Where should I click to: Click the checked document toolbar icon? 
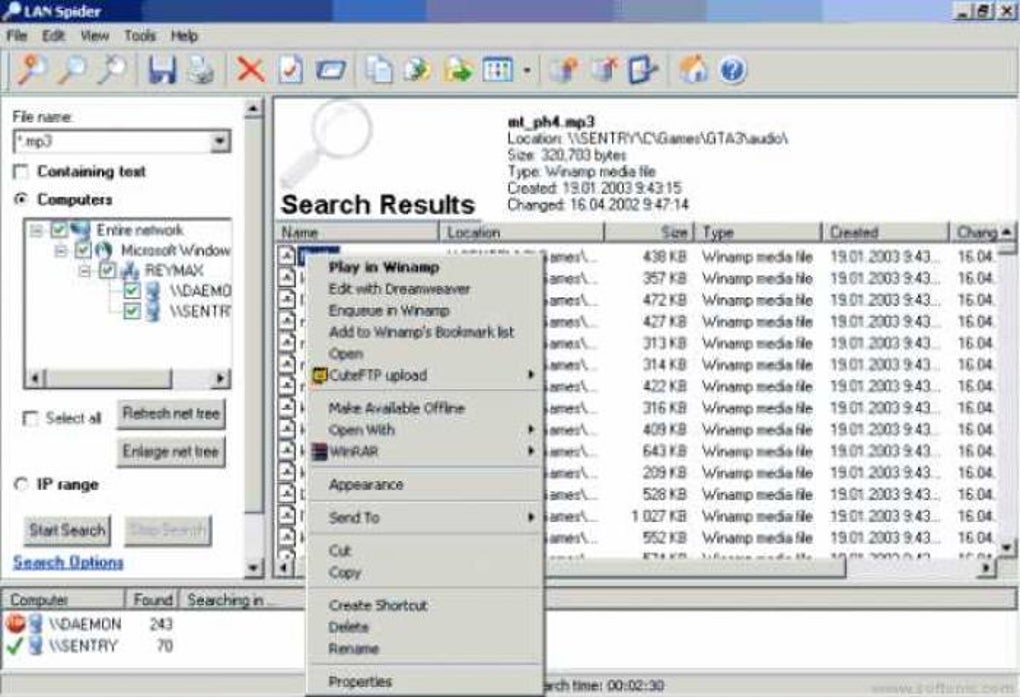(x=290, y=70)
